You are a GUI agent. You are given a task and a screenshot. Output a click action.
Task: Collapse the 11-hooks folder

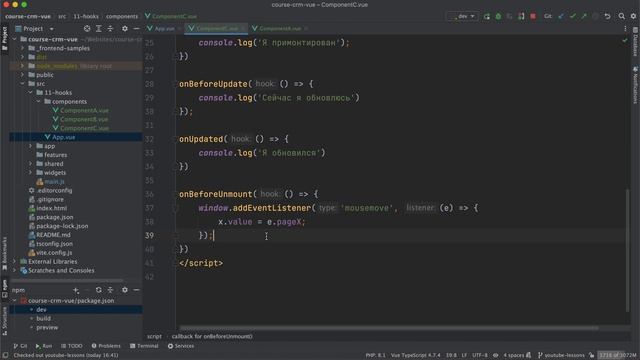coord(30,93)
